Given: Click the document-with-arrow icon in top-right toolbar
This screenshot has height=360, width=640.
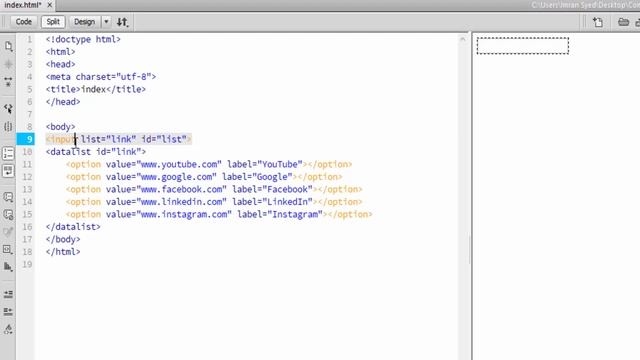Looking at the screenshot, I should [x=598, y=22].
